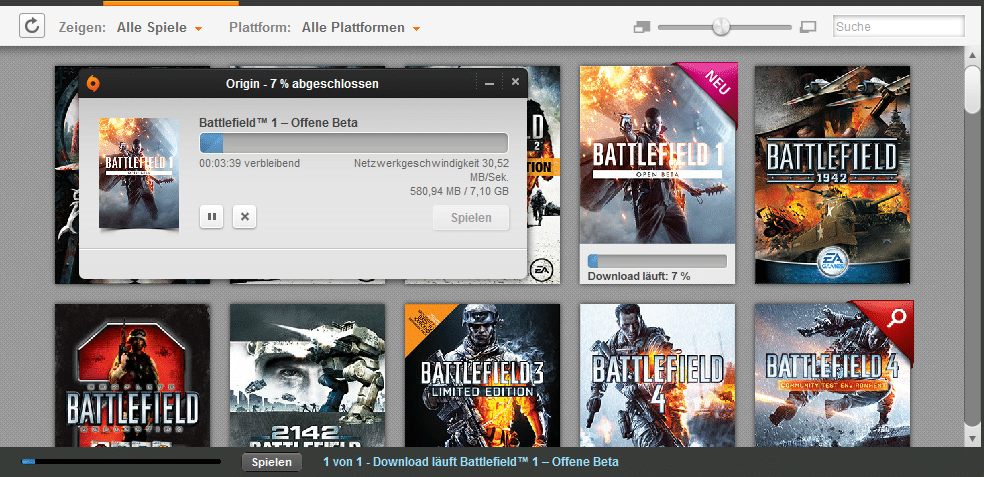The image size is (984, 477).
Task: Click Spielen button in status bar
Action: pyautogui.click(x=271, y=462)
